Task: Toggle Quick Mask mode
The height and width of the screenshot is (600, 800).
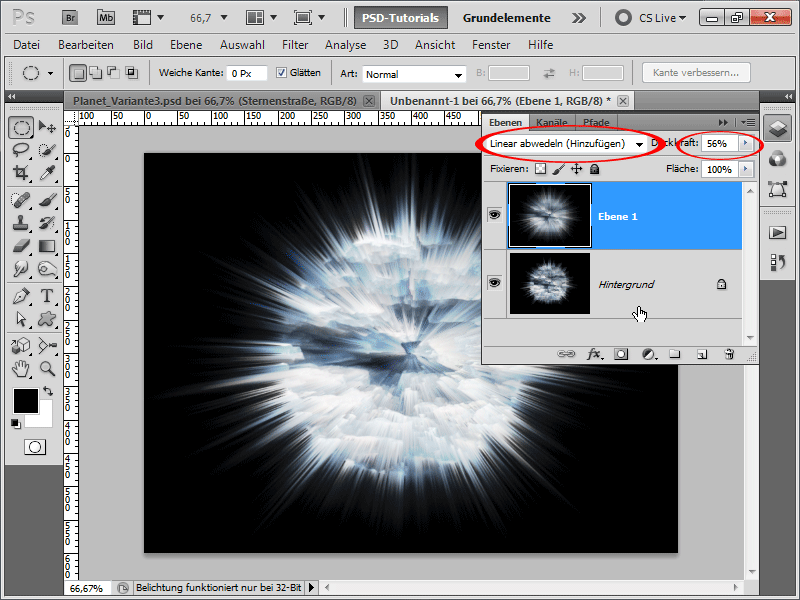Action: [35, 447]
